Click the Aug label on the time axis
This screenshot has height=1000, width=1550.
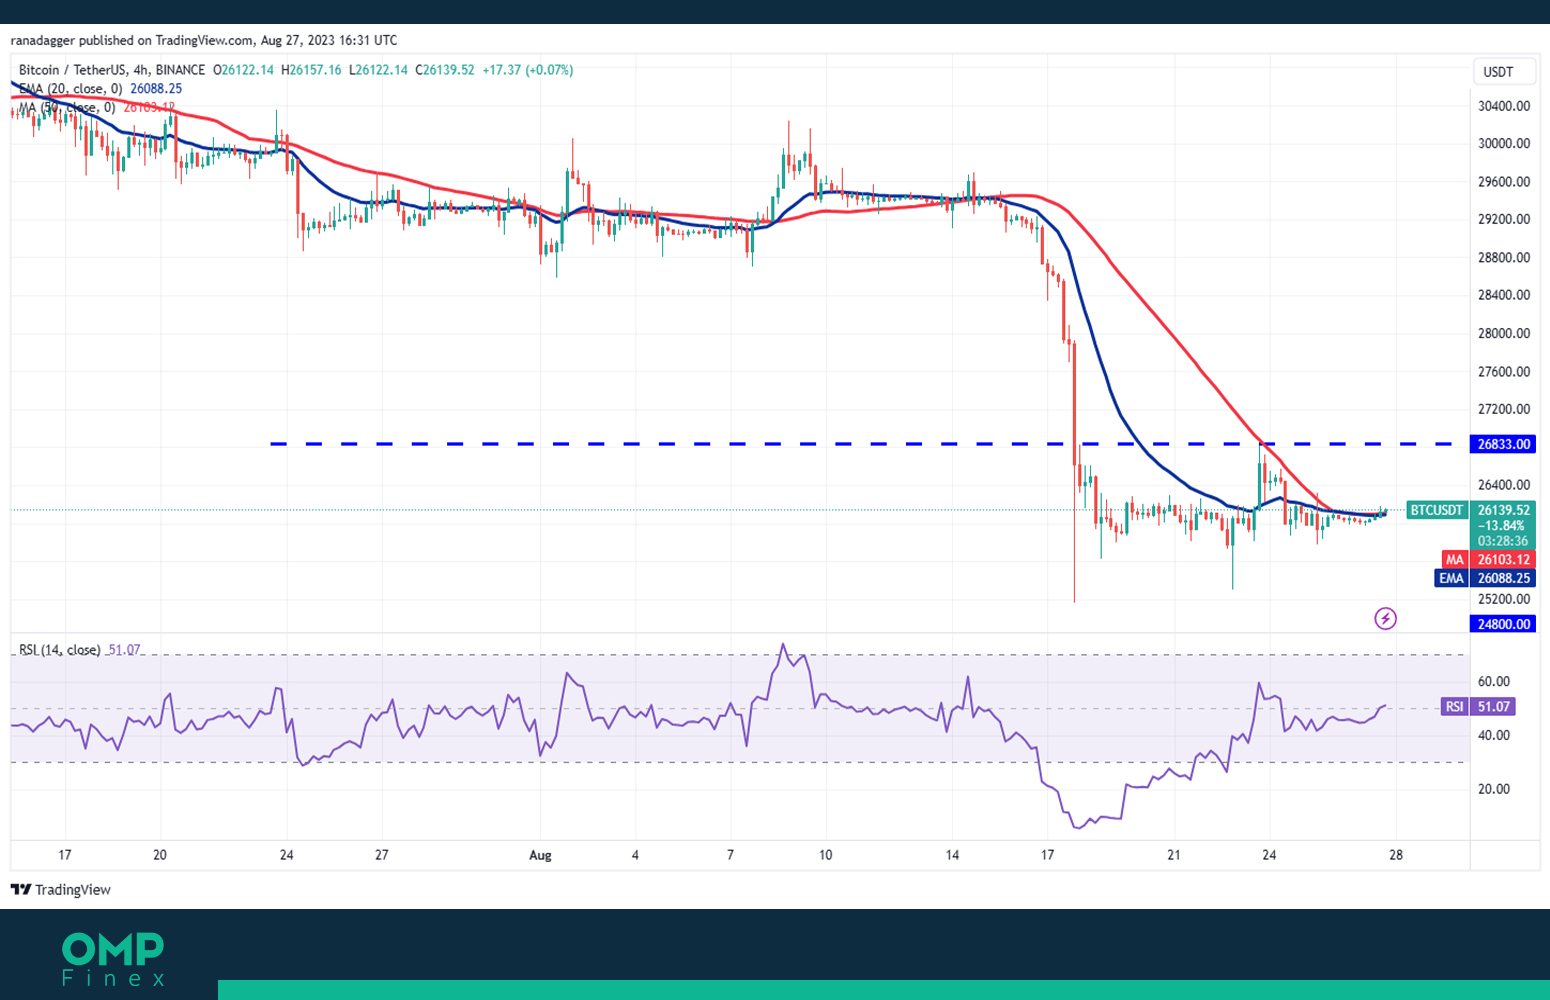point(540,855)
